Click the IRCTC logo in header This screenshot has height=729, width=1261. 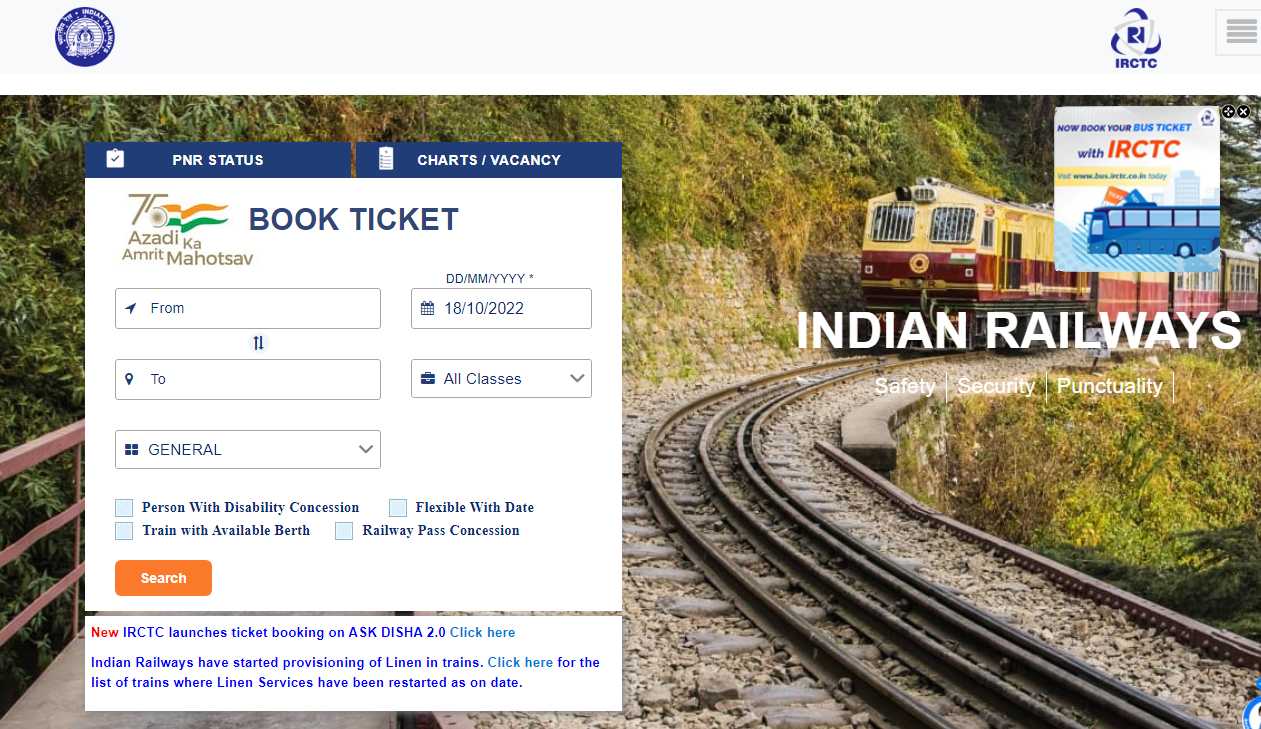[x=1136, y=39]
